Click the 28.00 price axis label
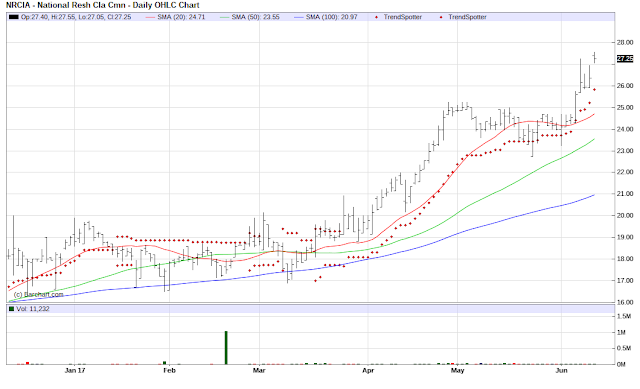 click(625, 42)
